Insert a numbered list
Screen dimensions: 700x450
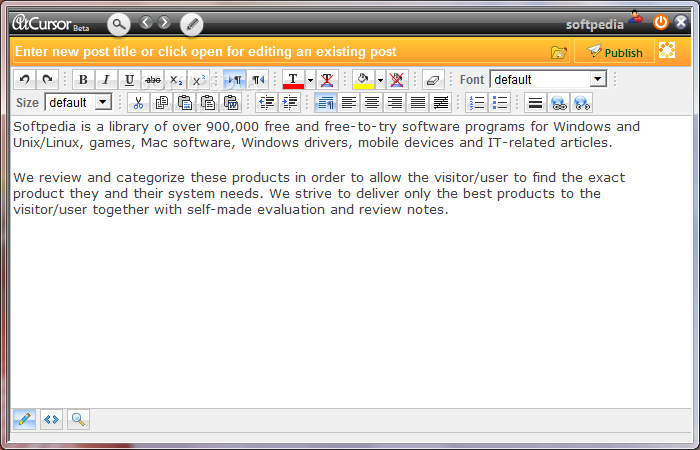[477, 103]
